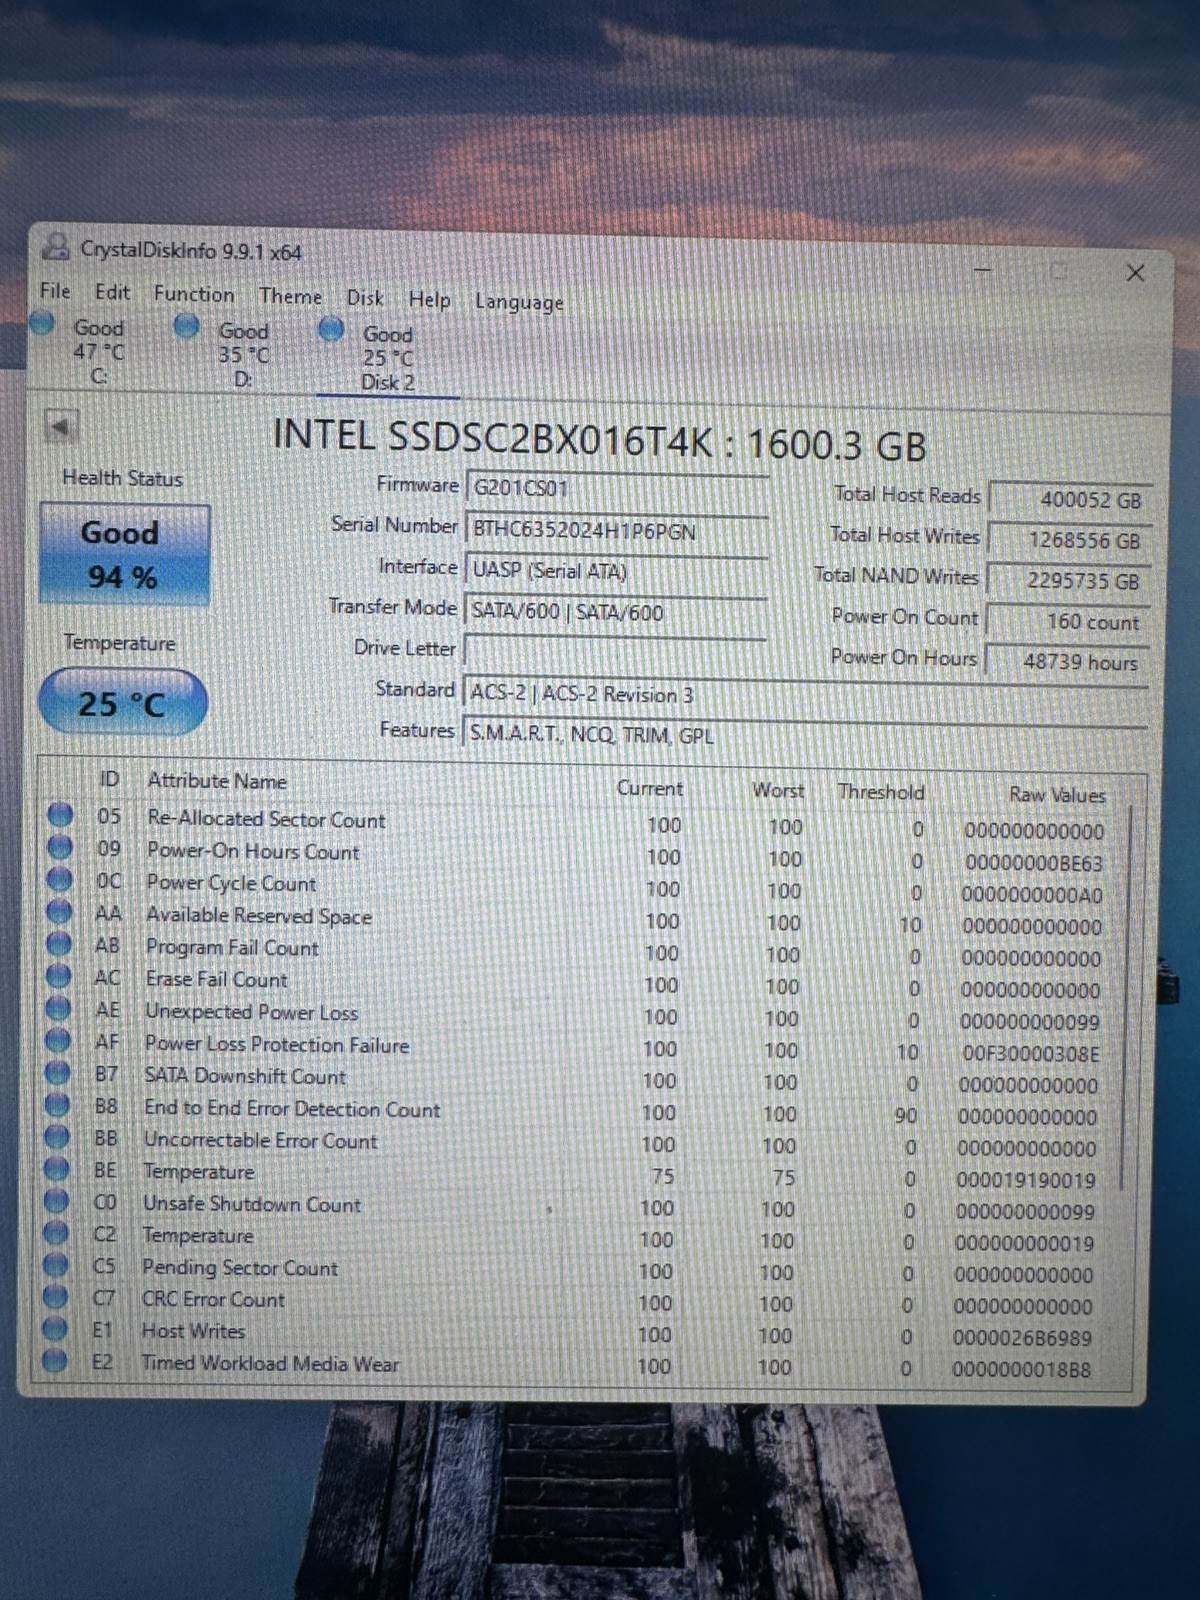Screen dimensions: 1200x1600
Task: Open the File menu
Action: tap(55, 291)
